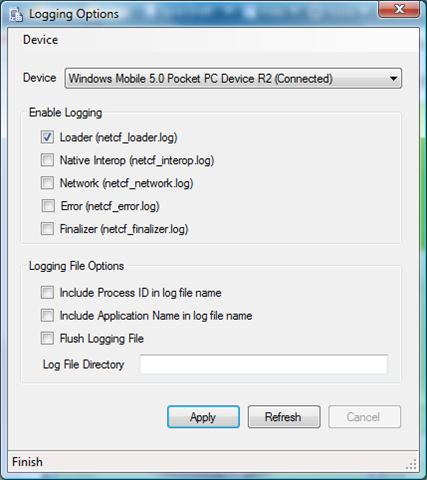Toggle the Flush Logging File option
The height and width of the screenshot is (480, 427).
pos(47,338)
